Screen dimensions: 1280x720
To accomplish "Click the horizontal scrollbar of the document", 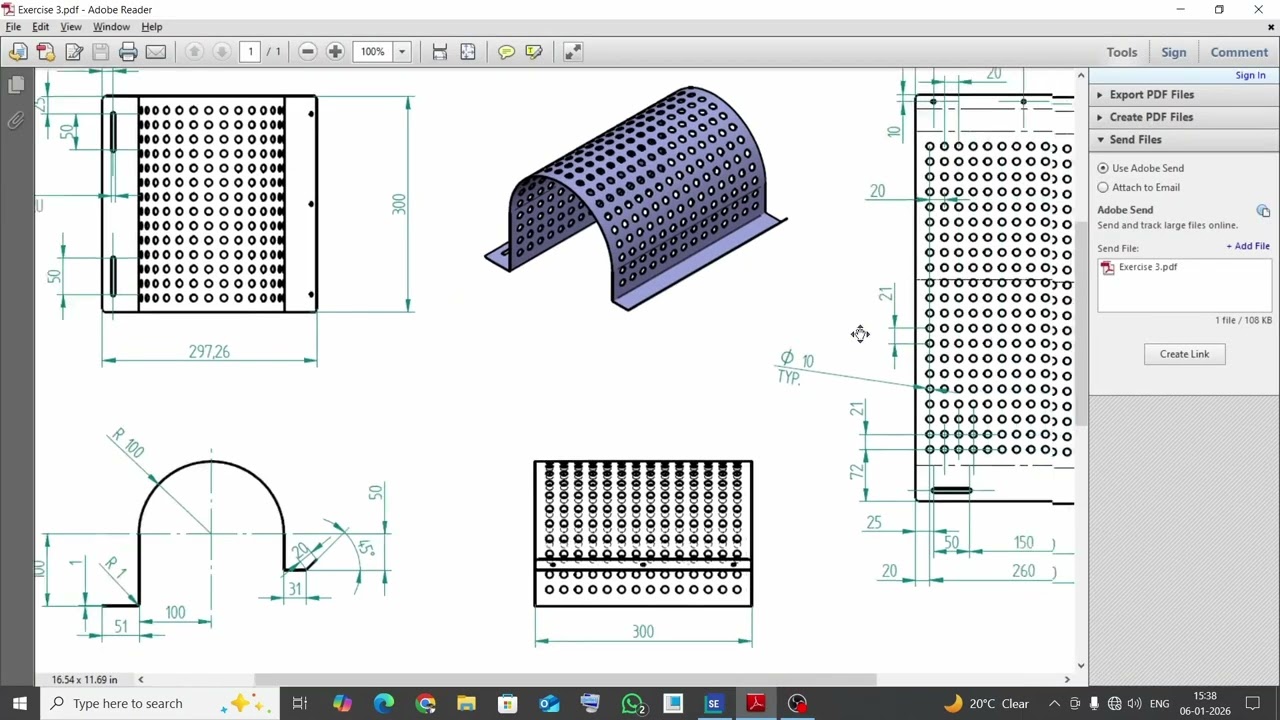I will [565, 680].
